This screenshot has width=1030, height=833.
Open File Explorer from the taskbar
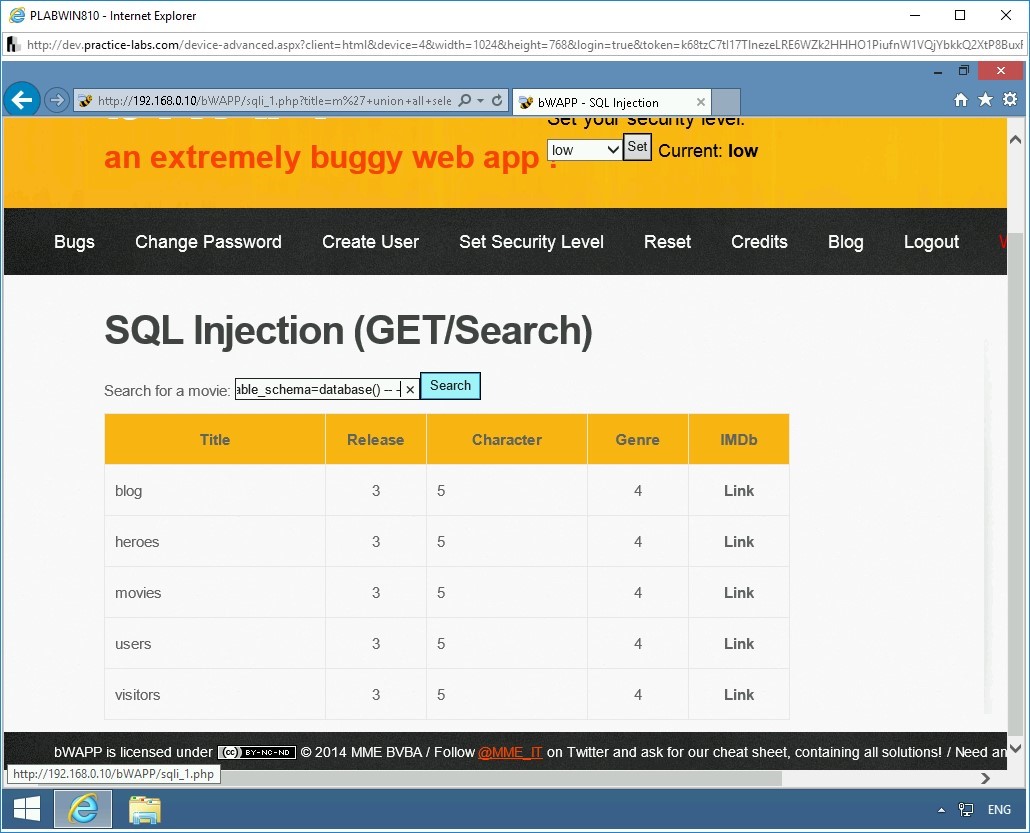(144, 809)
